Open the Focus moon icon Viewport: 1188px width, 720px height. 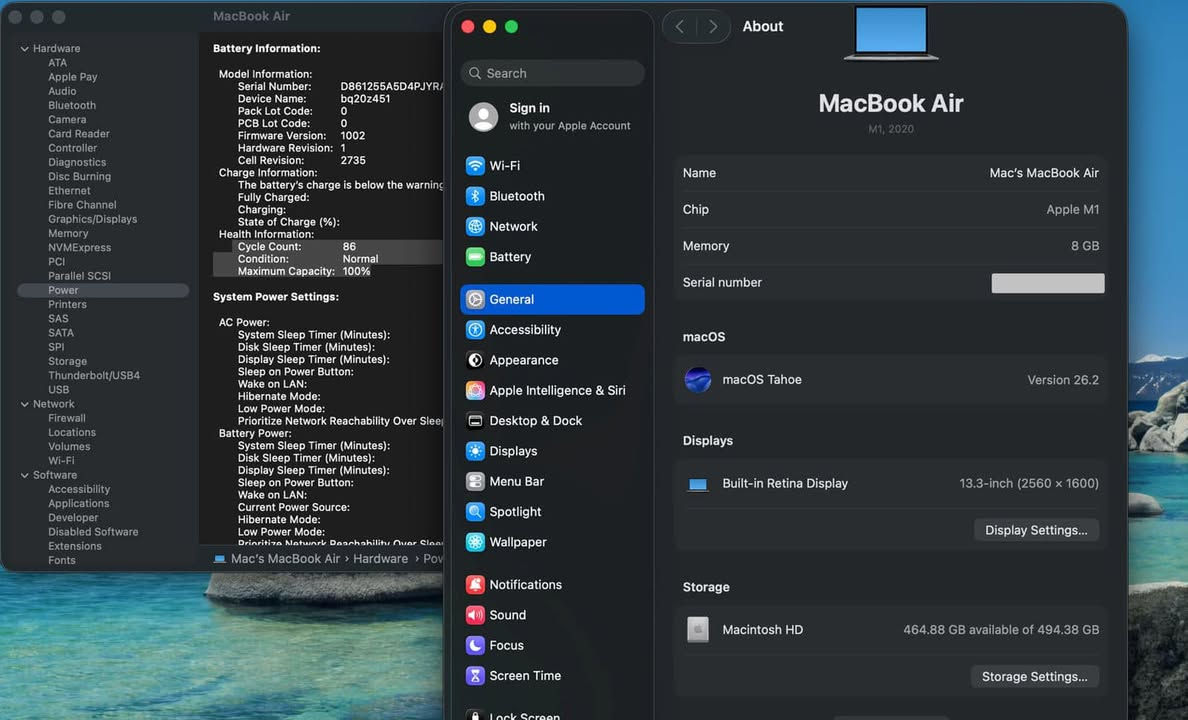(x=476, y=645)
